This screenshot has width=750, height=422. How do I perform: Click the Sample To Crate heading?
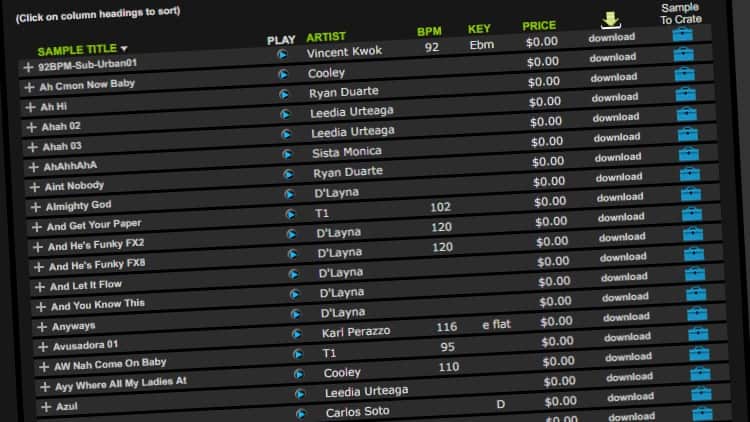pos(681,13)
